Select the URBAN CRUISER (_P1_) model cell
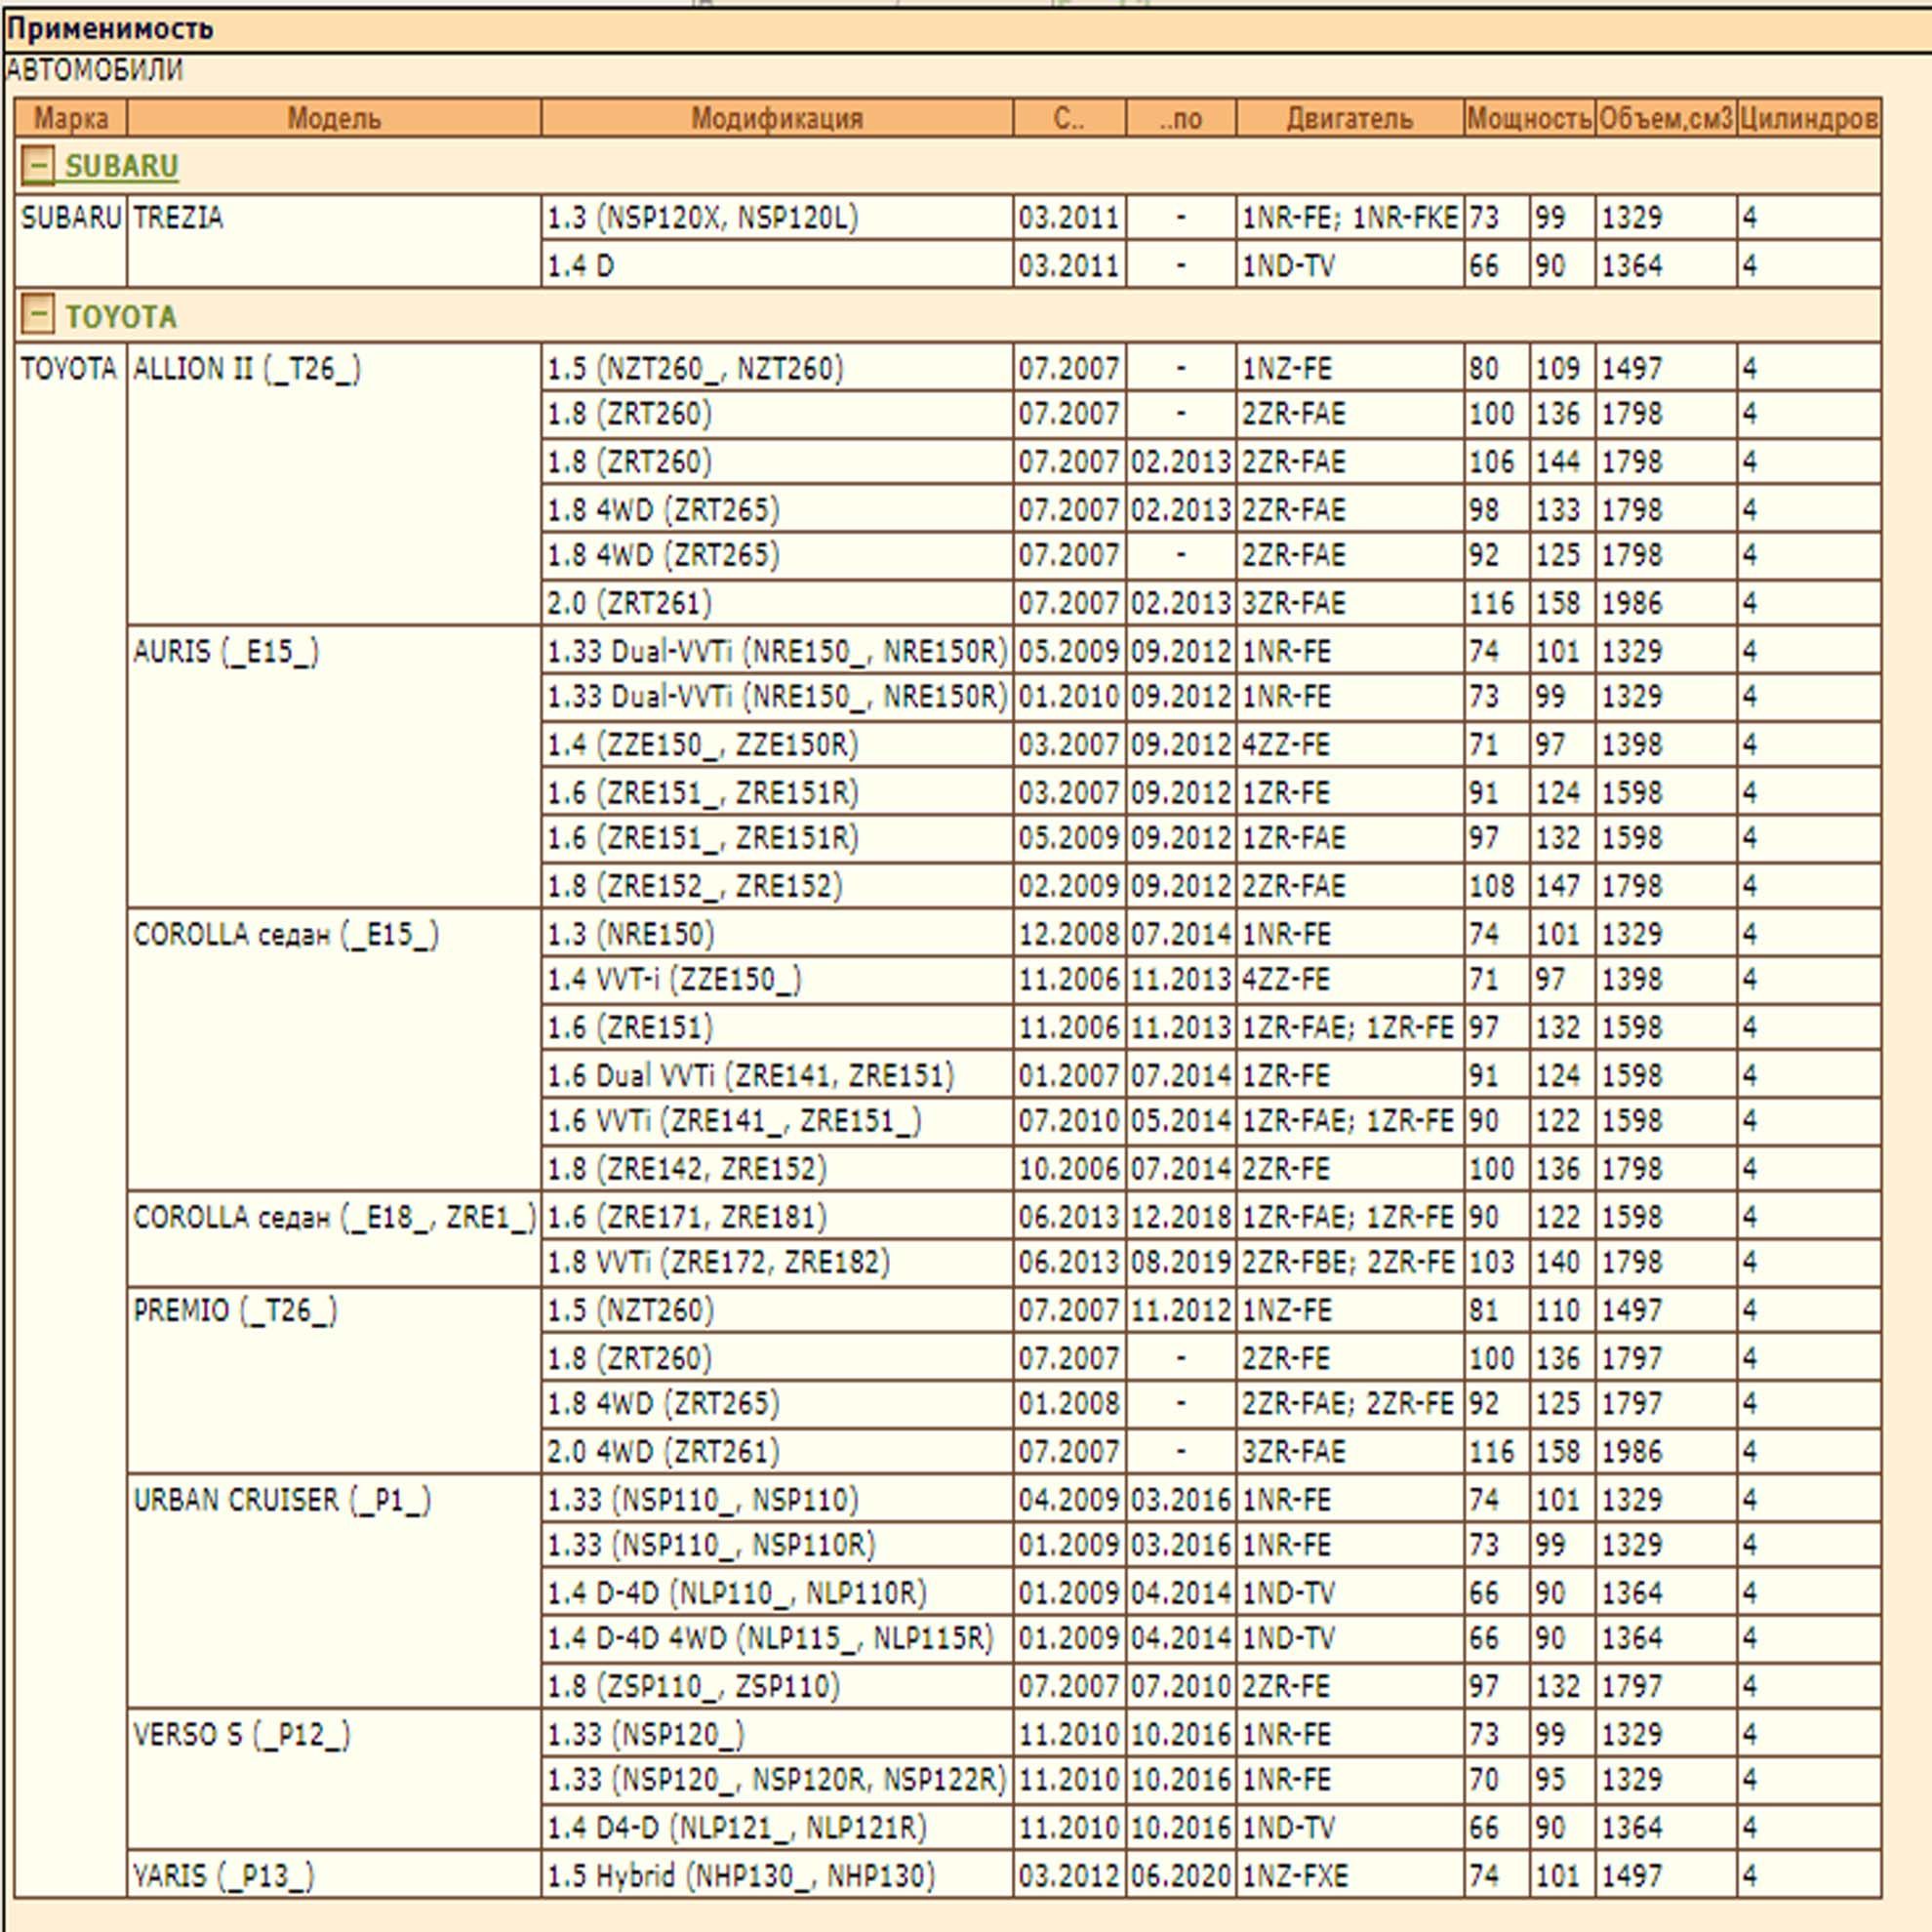Image resolution: width=1932 pixels, height=1932 pixels. click(x=282, y=1500)
